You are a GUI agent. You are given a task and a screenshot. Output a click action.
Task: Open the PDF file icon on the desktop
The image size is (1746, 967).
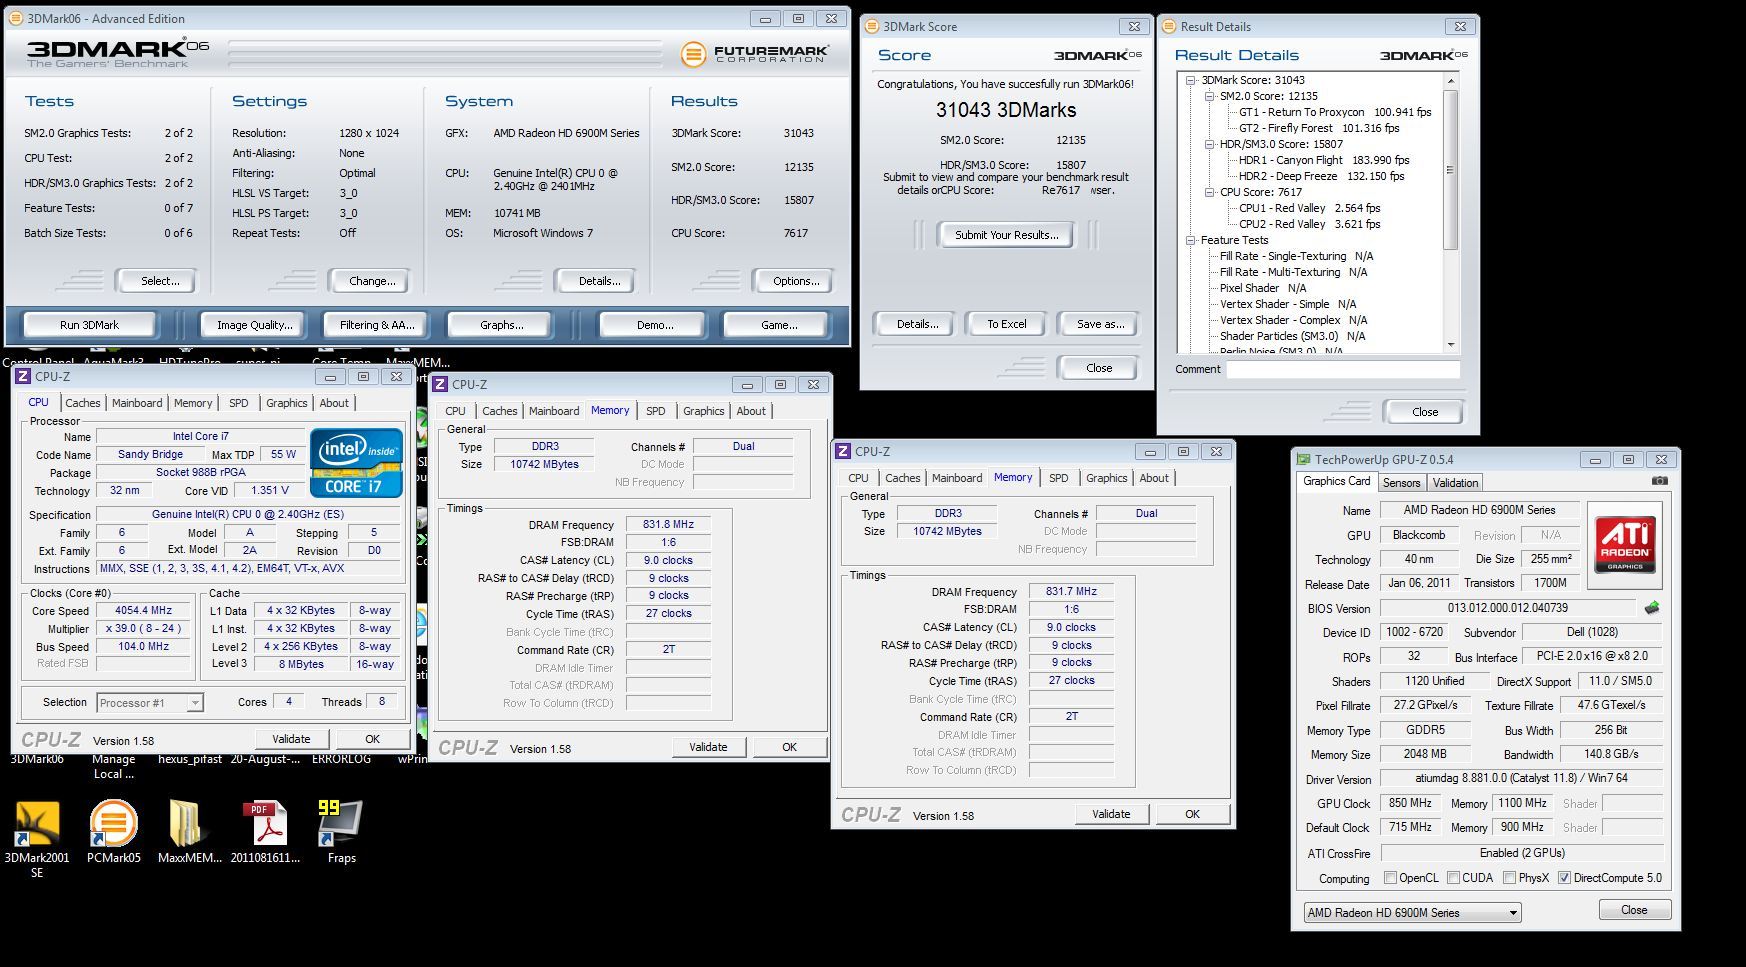(265, 832)
